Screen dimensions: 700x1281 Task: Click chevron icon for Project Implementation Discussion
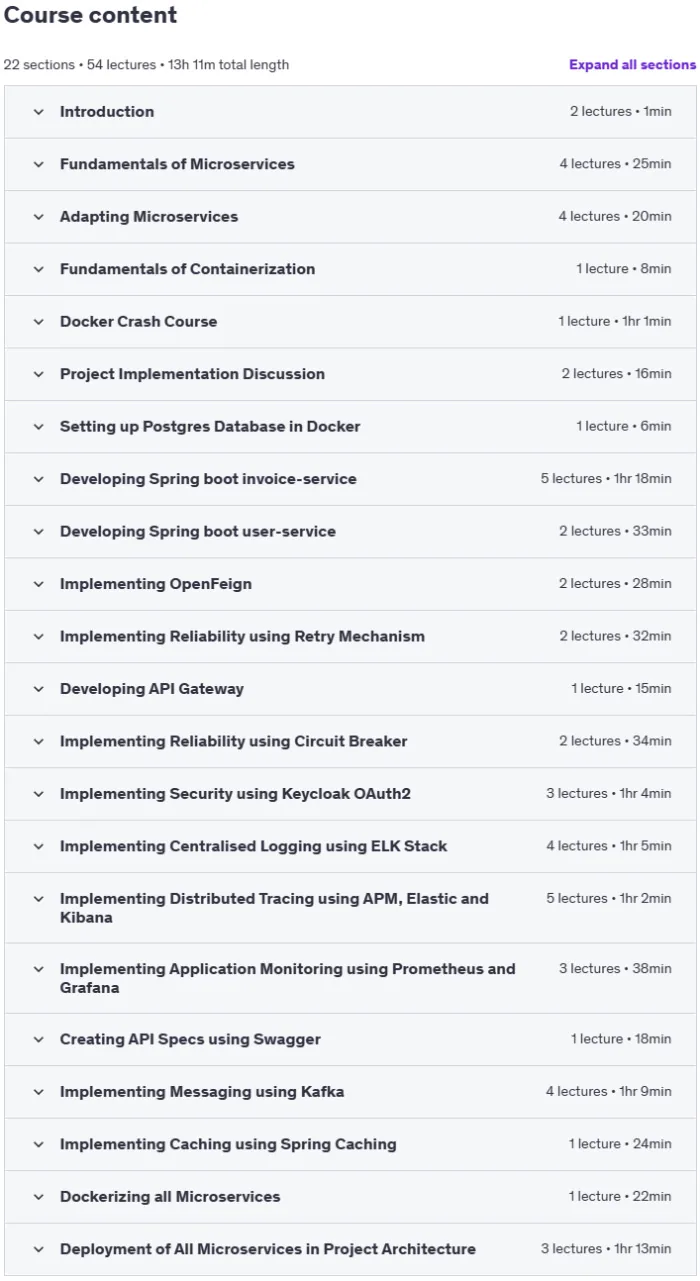click(39, 374)
